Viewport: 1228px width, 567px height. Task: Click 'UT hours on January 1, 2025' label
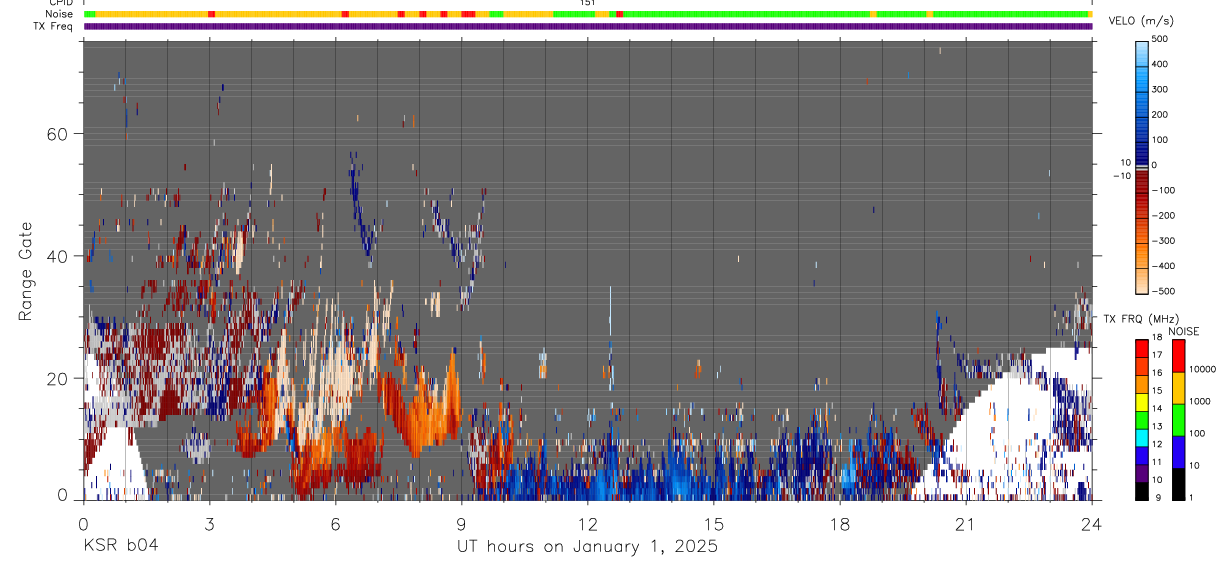point(587,547)
